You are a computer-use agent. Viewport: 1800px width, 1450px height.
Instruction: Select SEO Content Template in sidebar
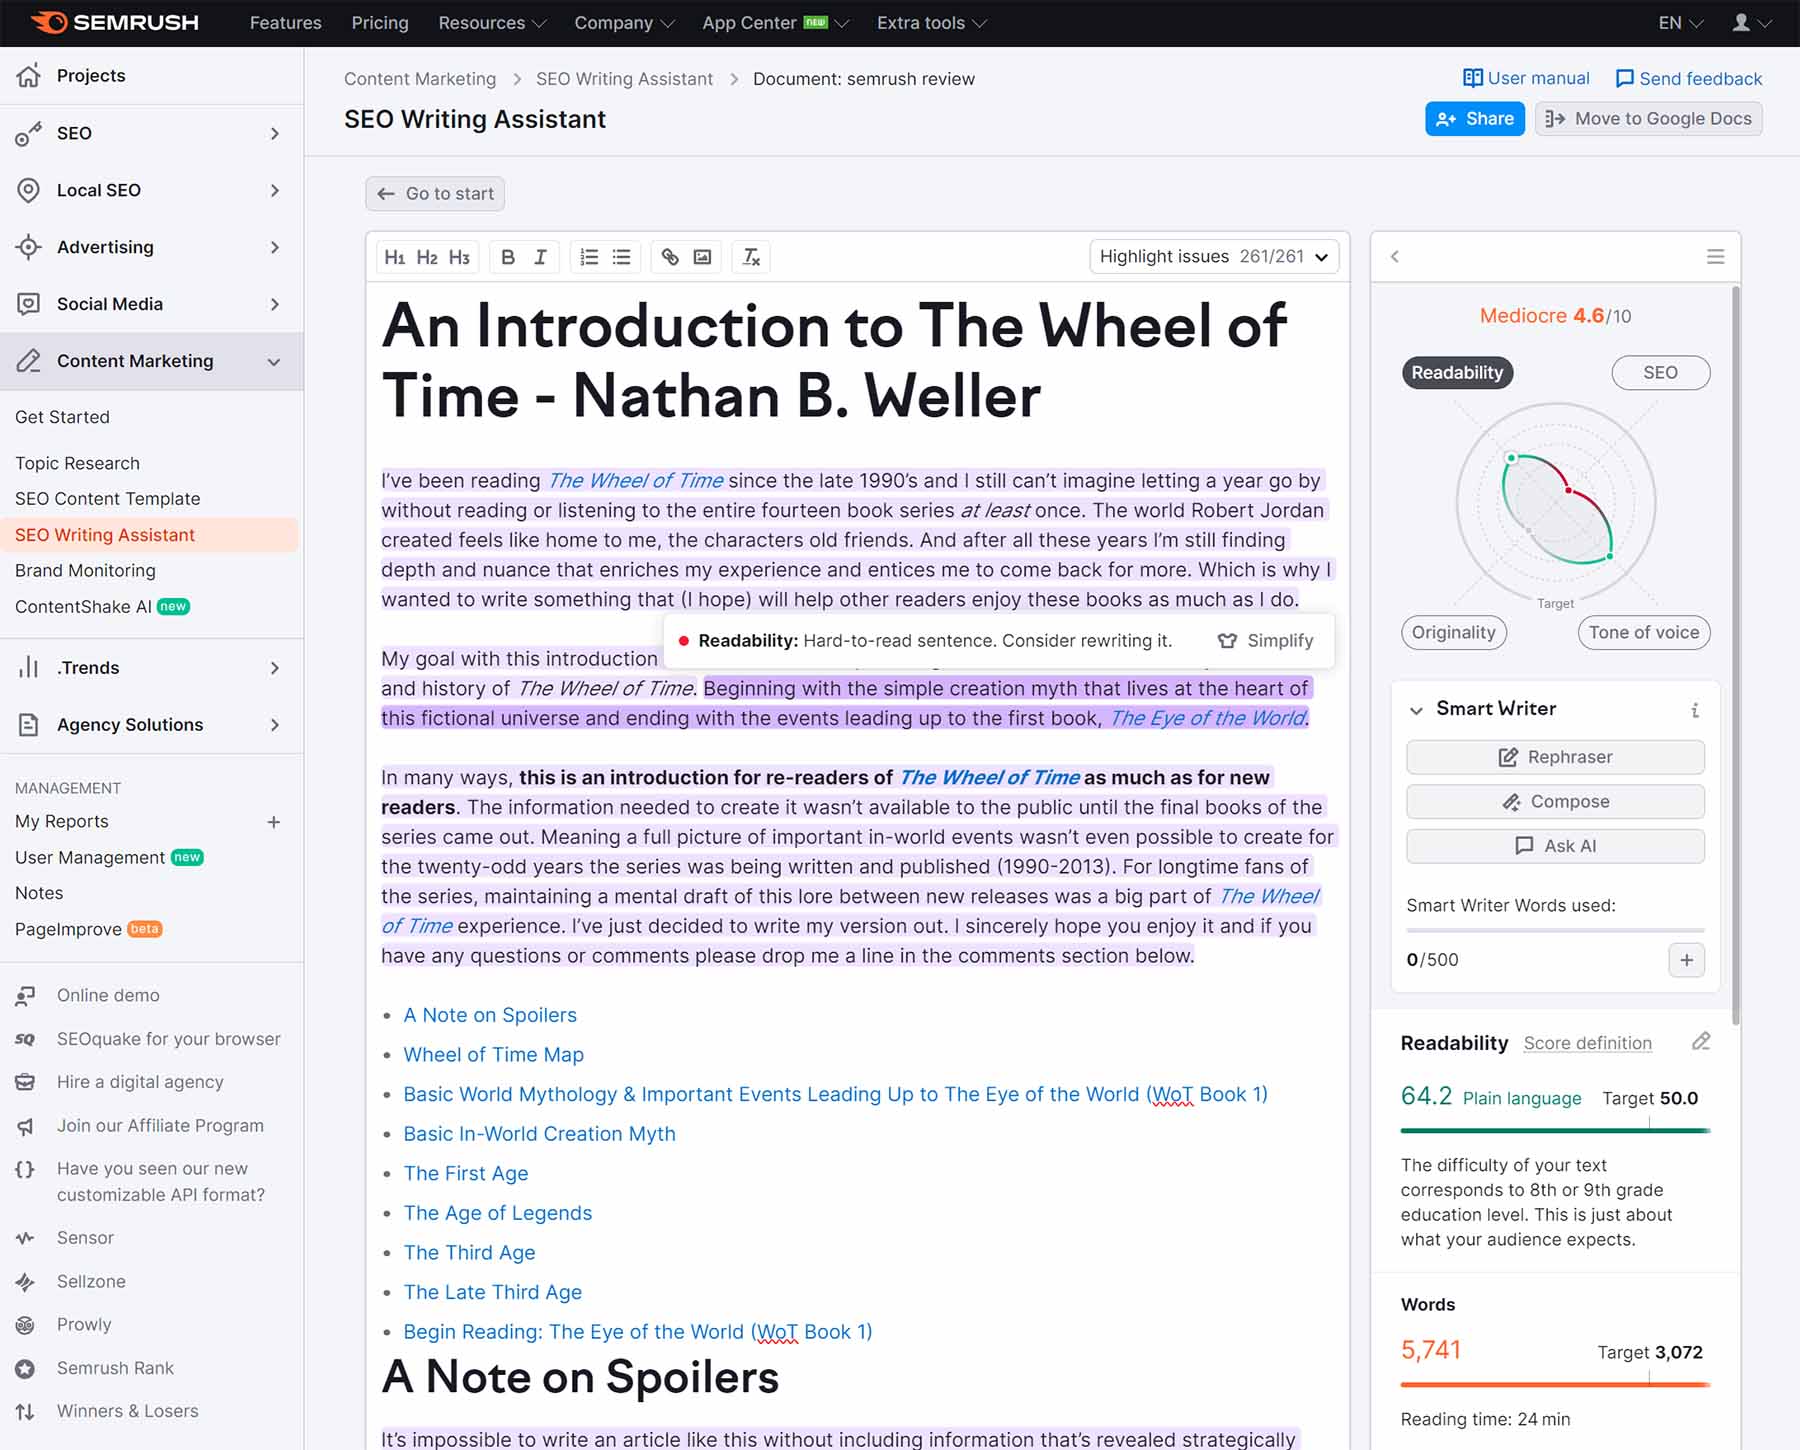pos(106,498)
